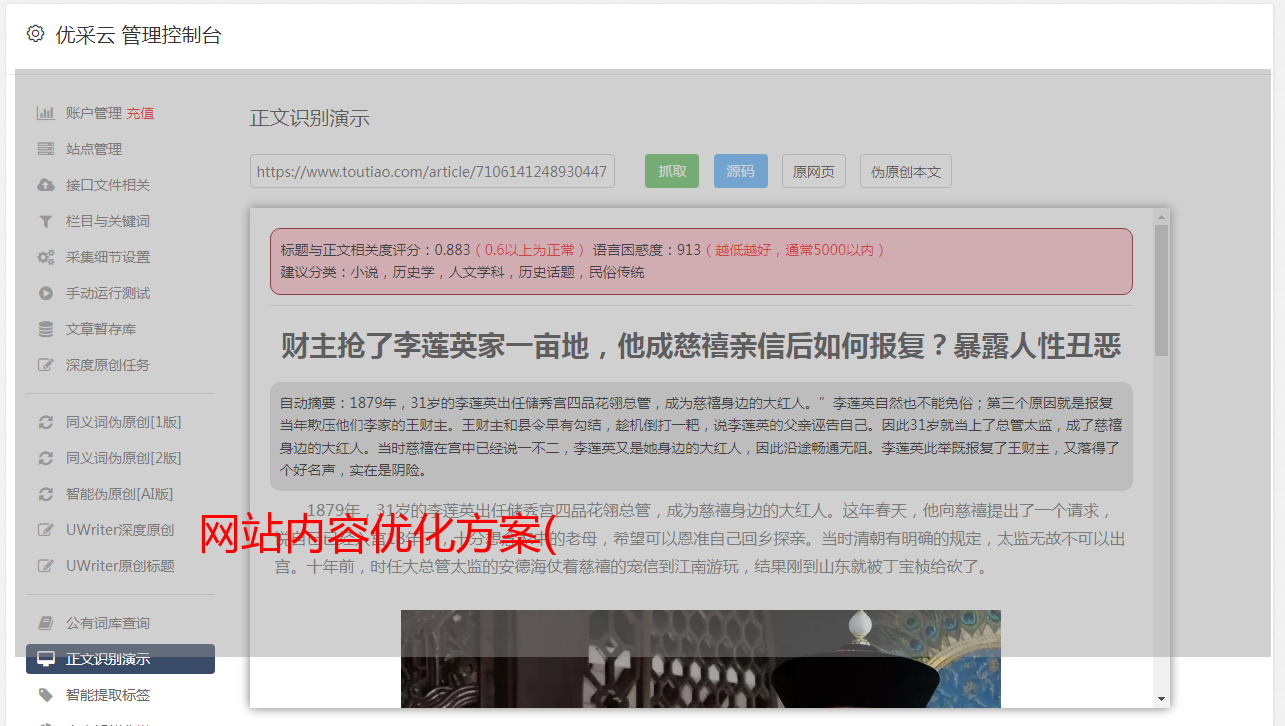This screenshot has width=1285, height=726.
Task: Click the bar chart icon for 账户管理
Action: click(x=45, y=113)
